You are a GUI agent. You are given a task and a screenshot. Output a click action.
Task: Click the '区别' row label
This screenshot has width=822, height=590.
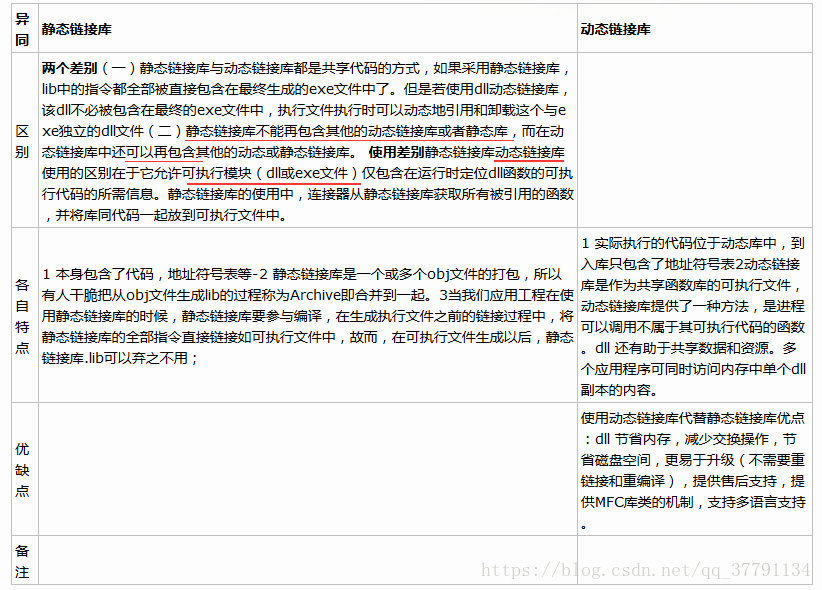click(22, 142)
